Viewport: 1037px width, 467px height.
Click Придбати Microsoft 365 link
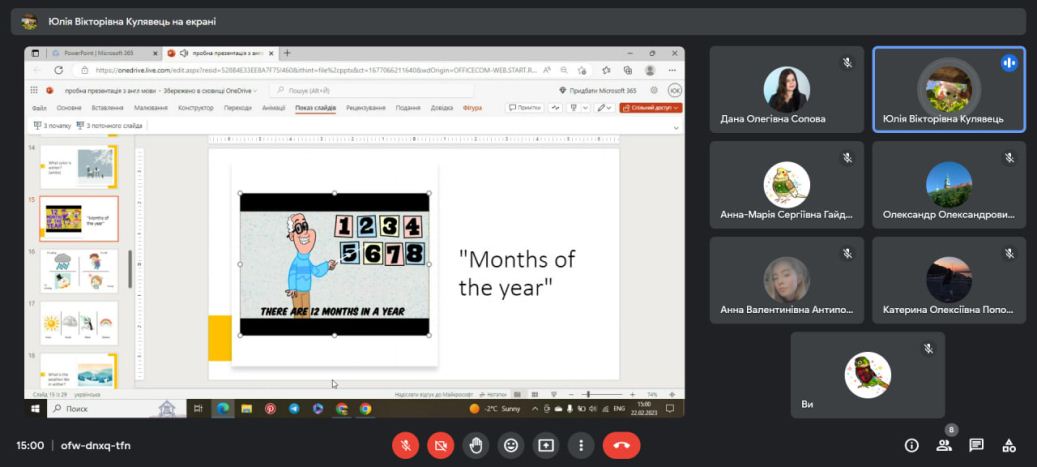[x=598, y=91]
